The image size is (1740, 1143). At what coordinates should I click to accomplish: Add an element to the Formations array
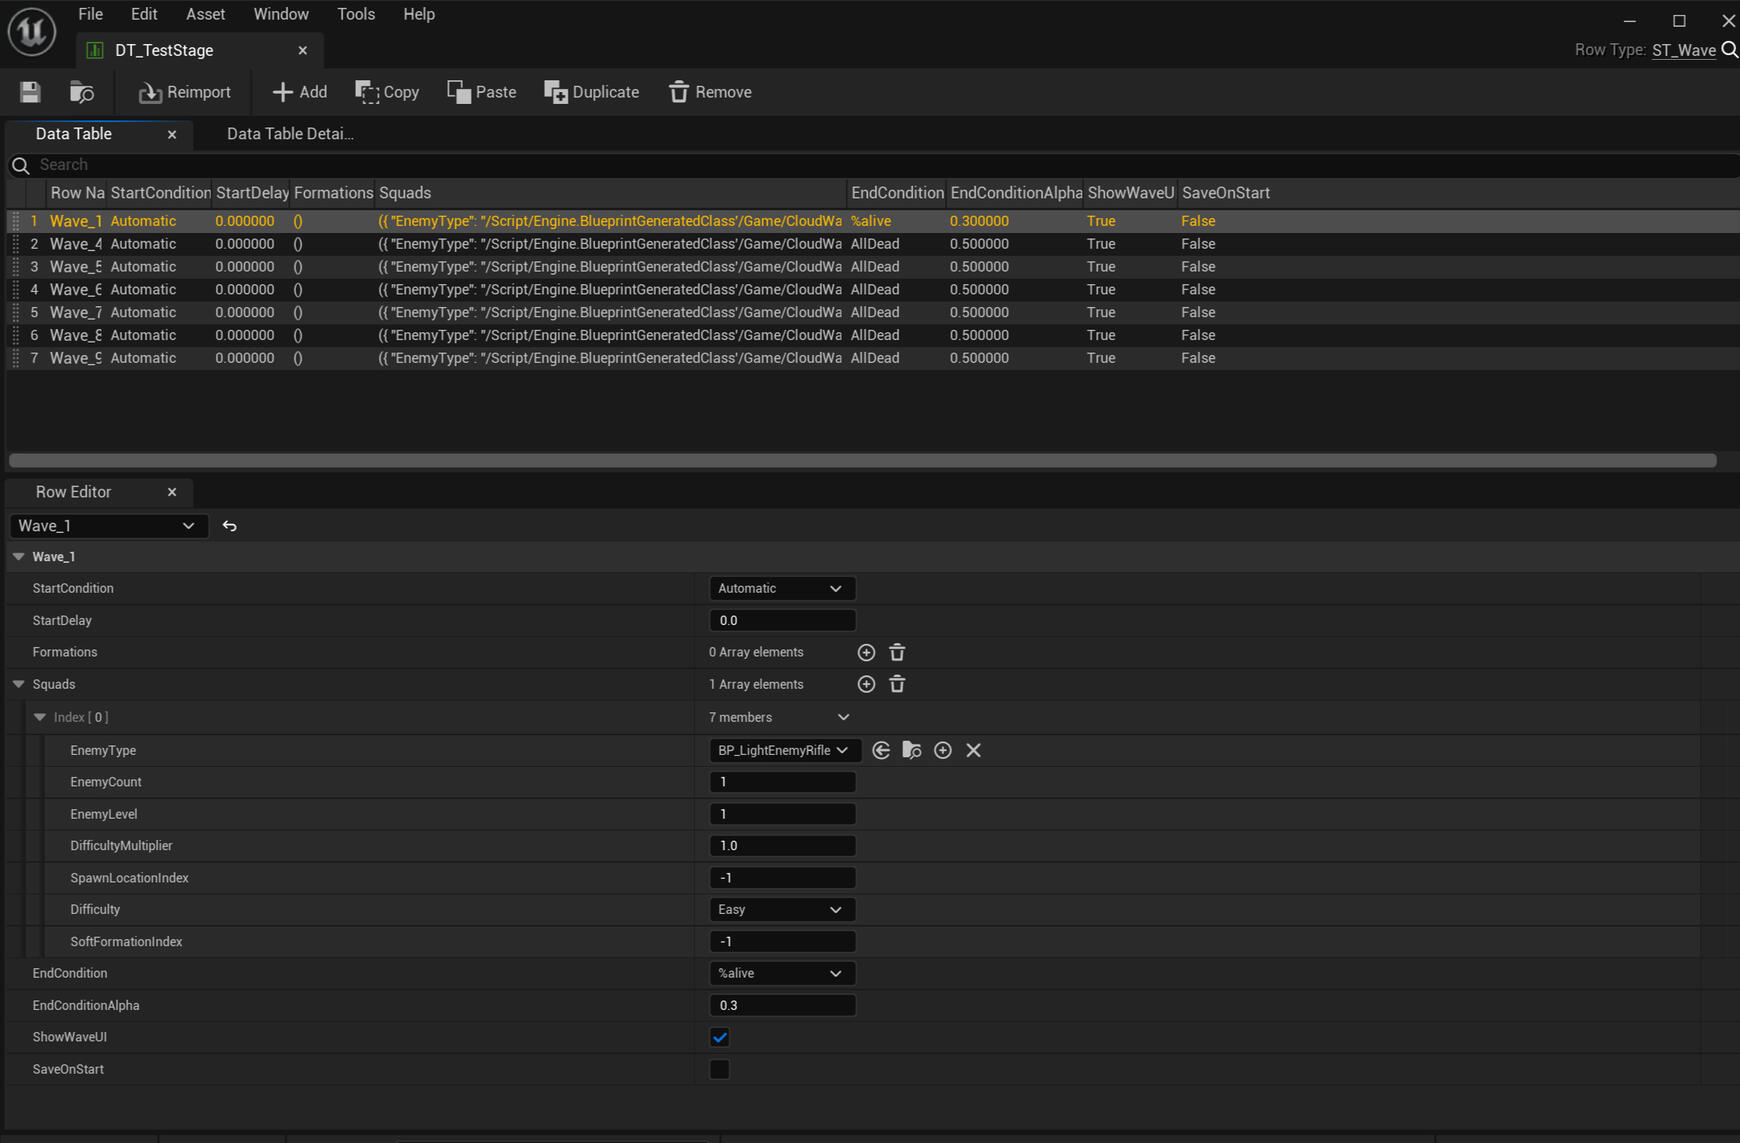click(x=866, y=652)
